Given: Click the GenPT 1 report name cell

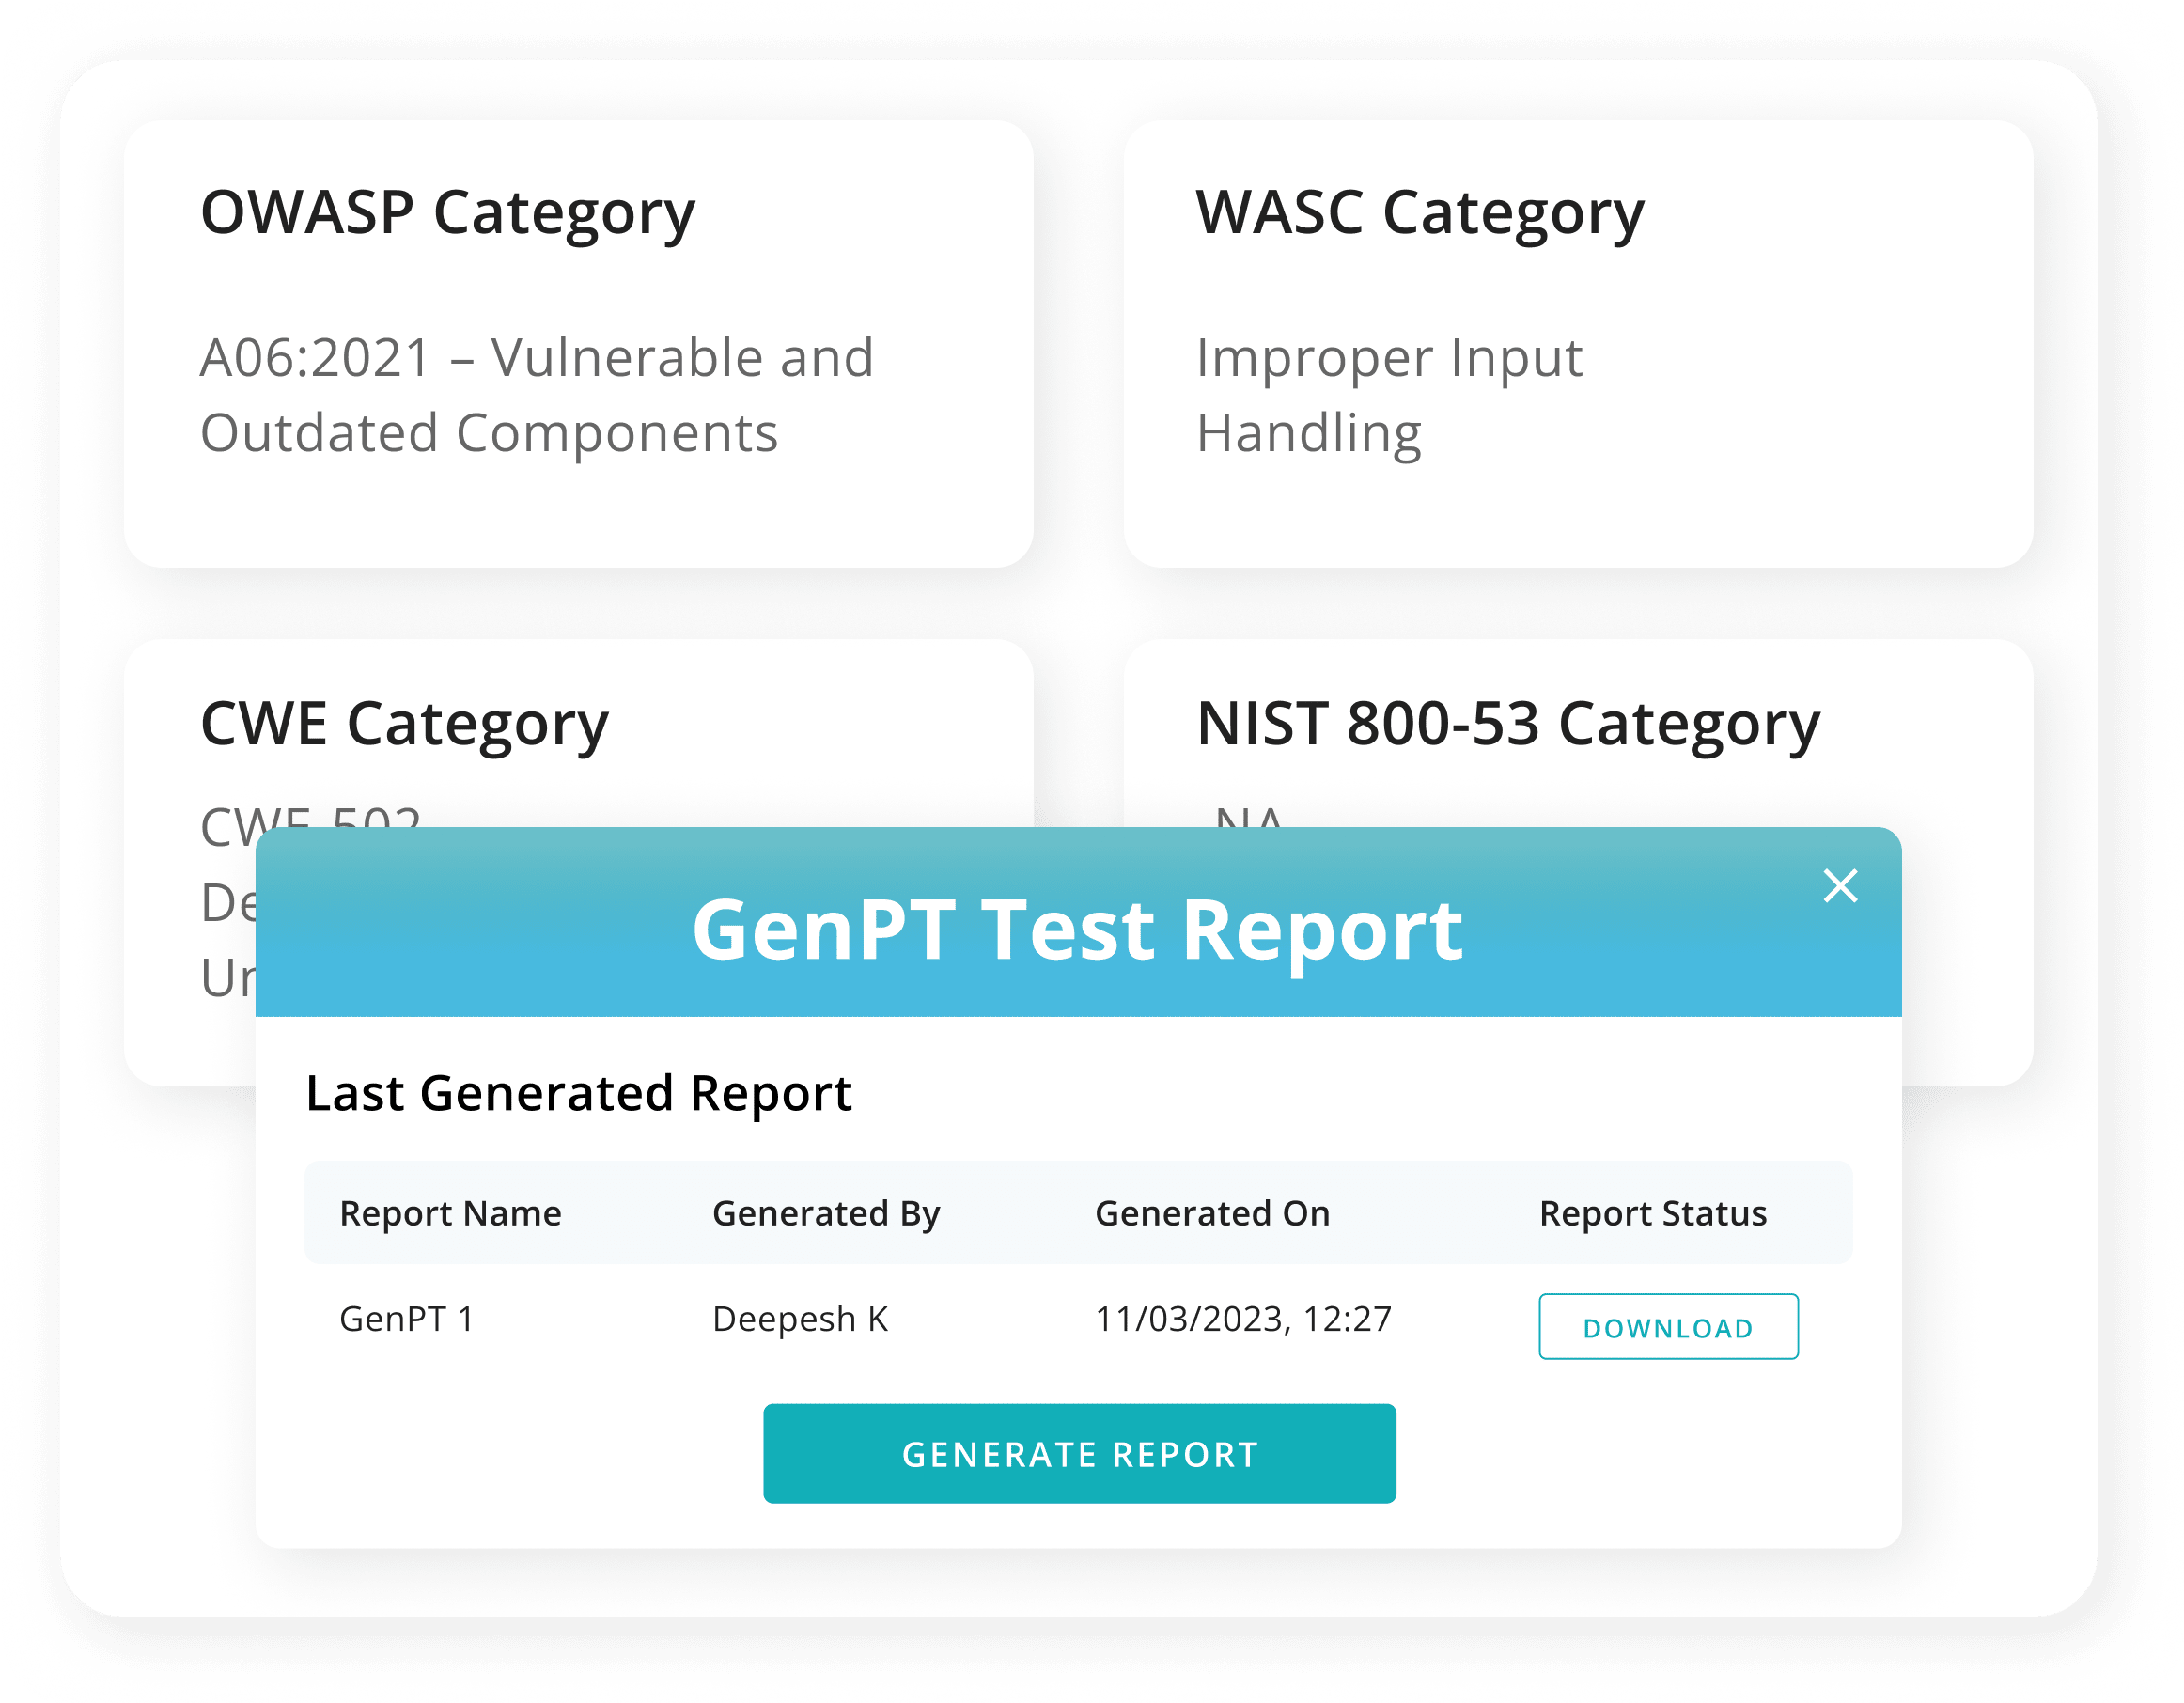Looking at the screenshot, I should tap(407, 1319).
